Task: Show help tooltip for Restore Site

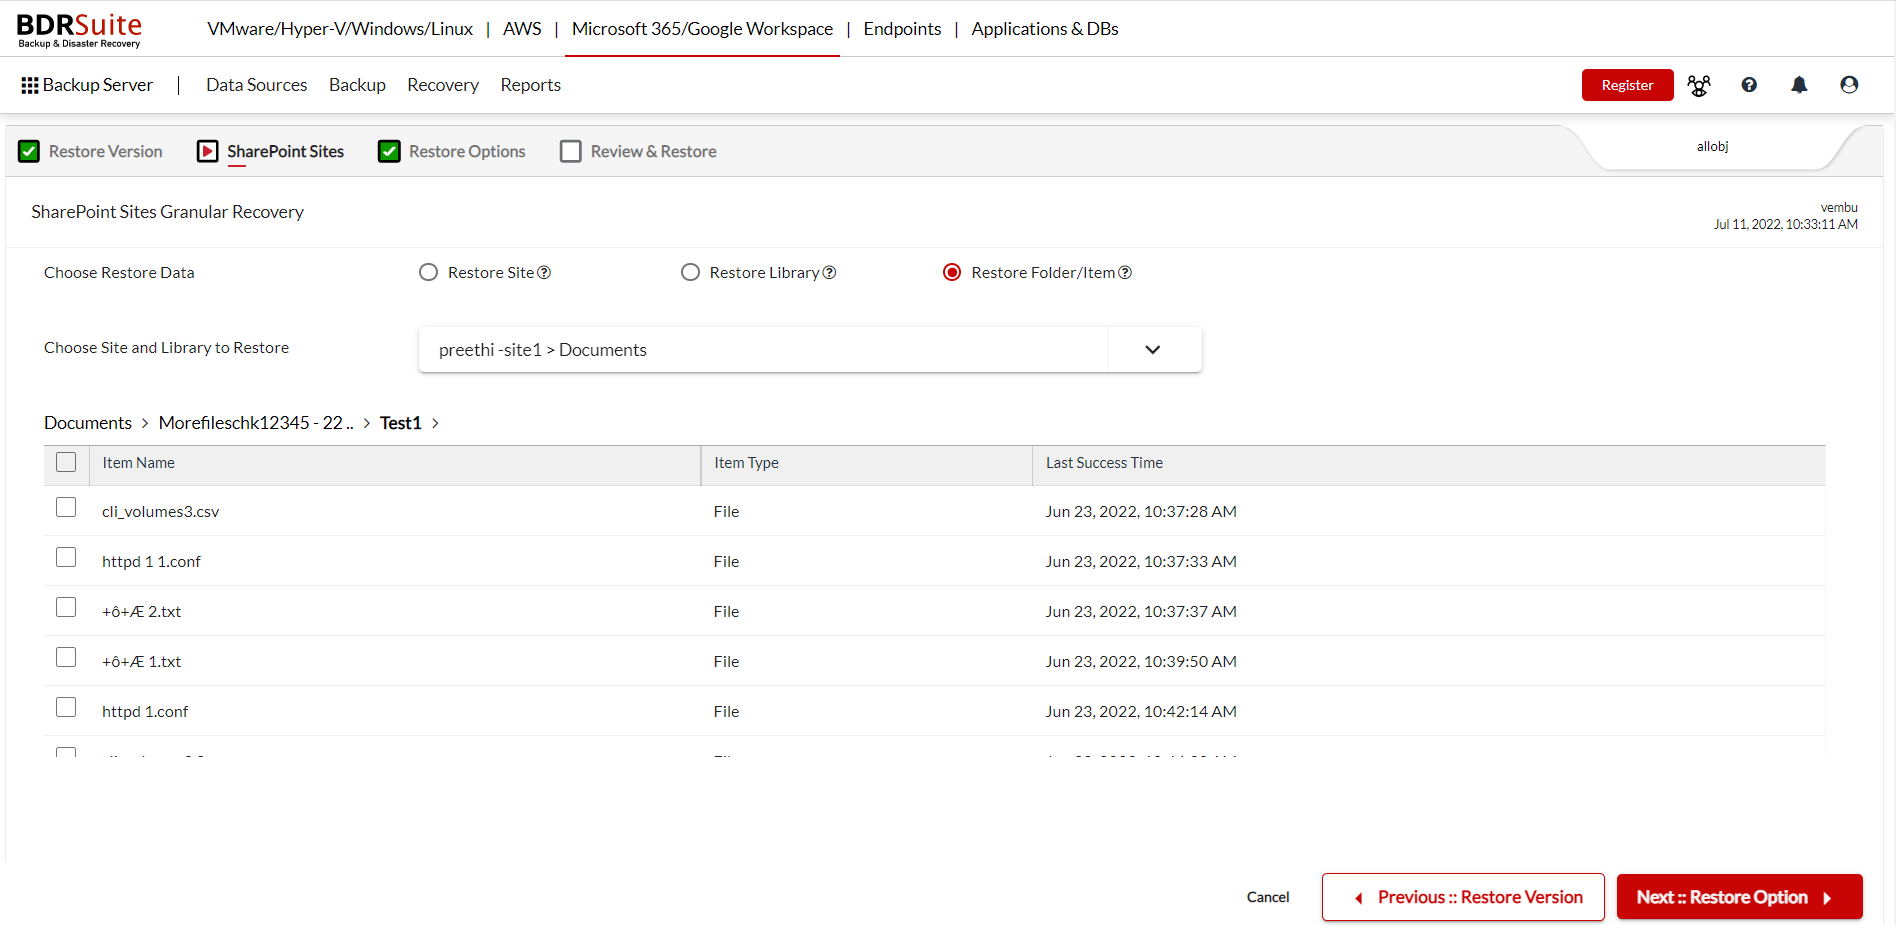Action: point(544,273)
